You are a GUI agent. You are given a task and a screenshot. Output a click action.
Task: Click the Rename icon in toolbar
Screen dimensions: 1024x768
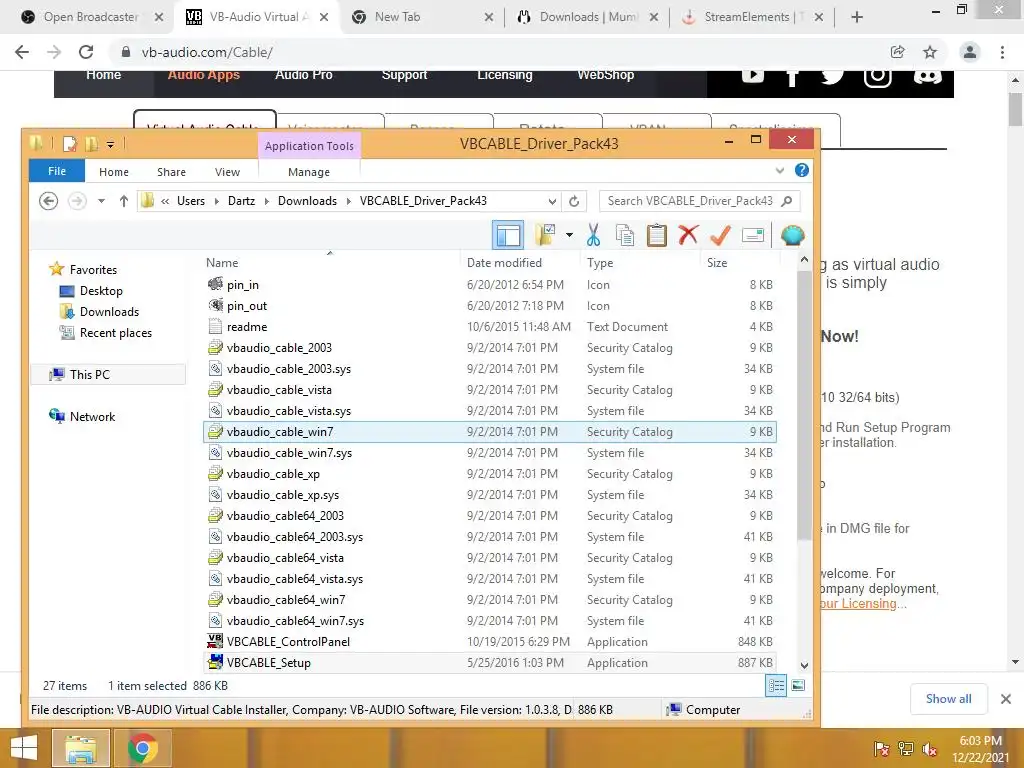click(752, 235)
